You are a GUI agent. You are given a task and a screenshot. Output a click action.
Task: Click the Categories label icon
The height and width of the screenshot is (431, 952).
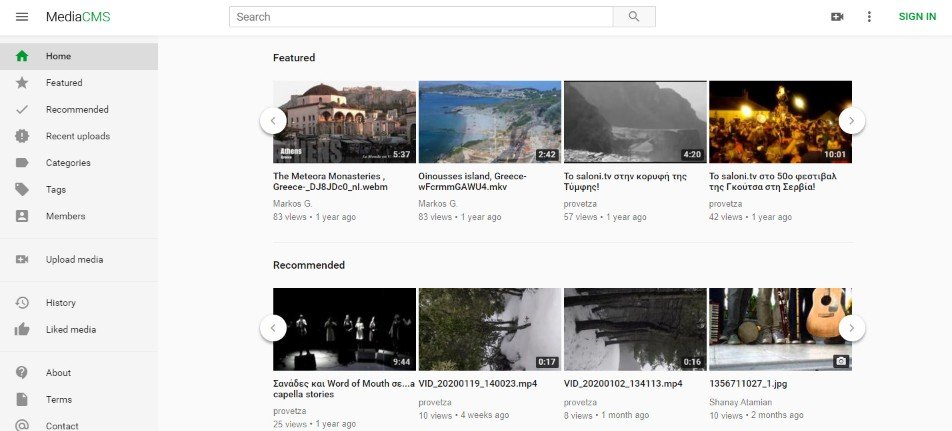coord(22,163)
